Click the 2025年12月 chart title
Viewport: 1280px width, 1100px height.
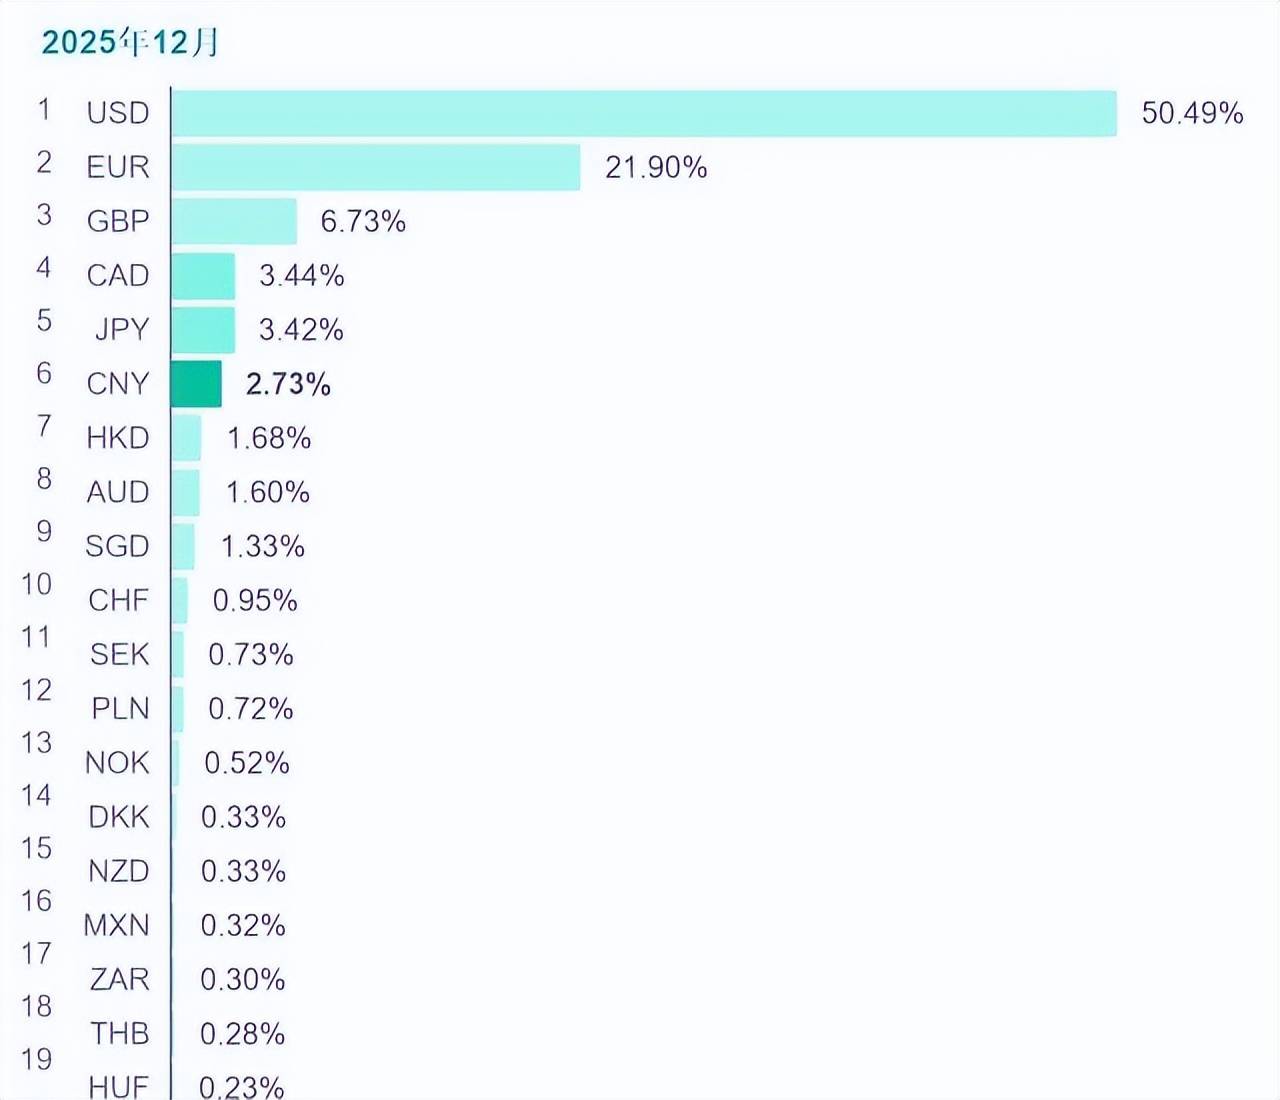pyautogui.click(x=130, y=42)
